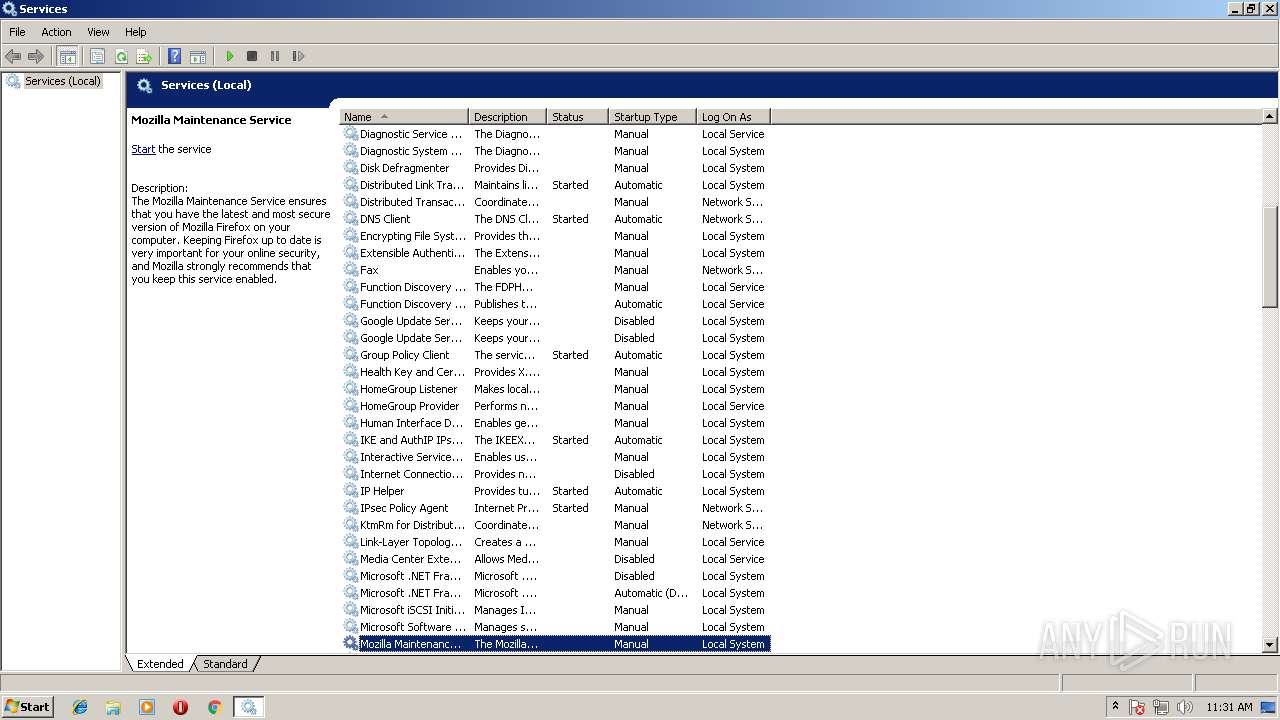Open the Properties toolbar icon

97,56
